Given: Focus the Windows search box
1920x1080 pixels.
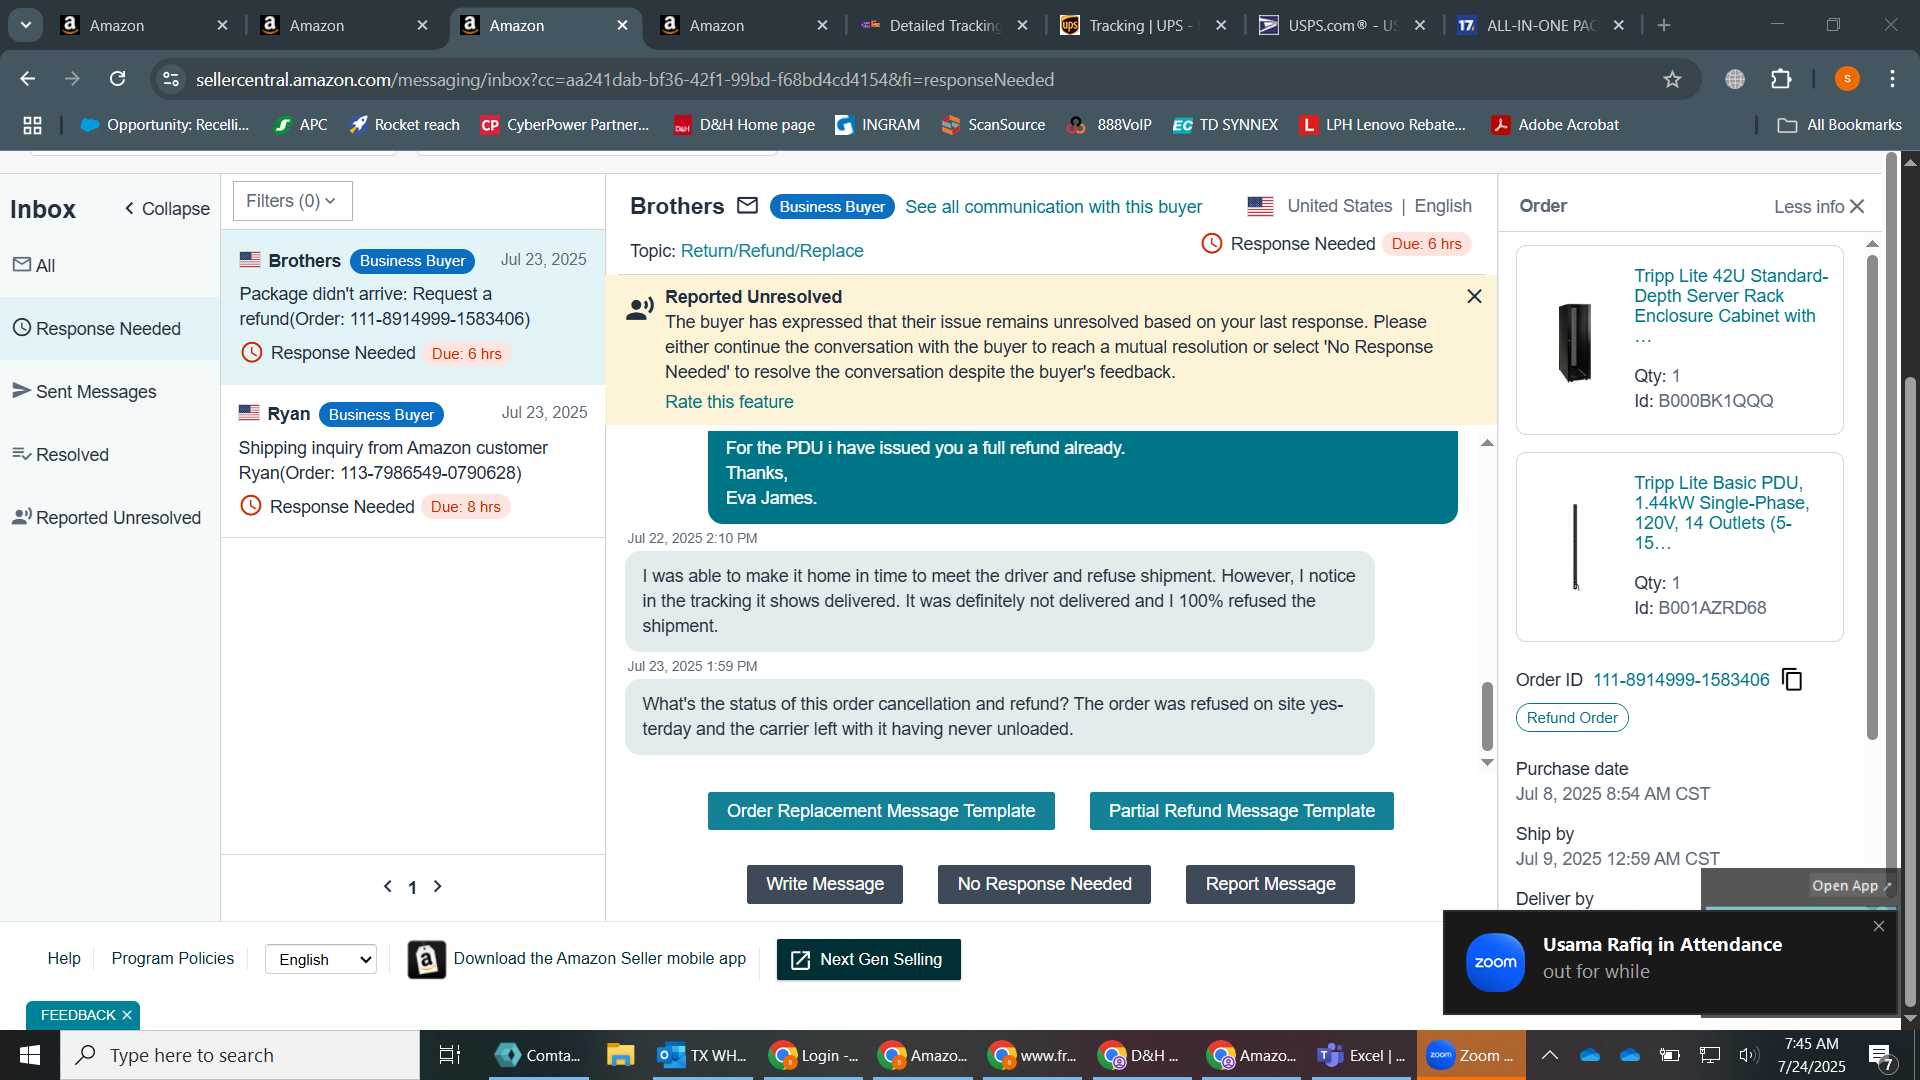Looking at the screenshot, I should coord(240,1055).
